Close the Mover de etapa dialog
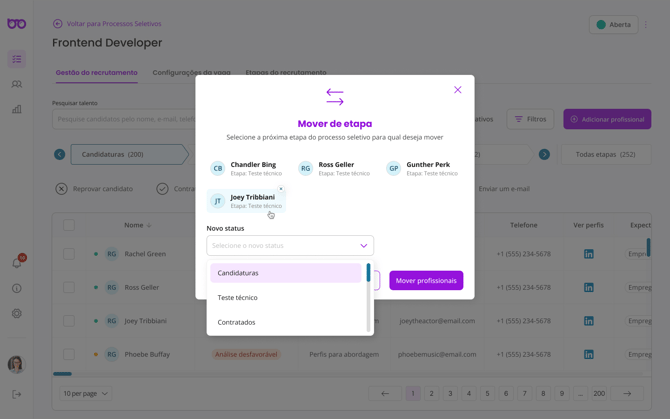670x419 pixels. 458,90
